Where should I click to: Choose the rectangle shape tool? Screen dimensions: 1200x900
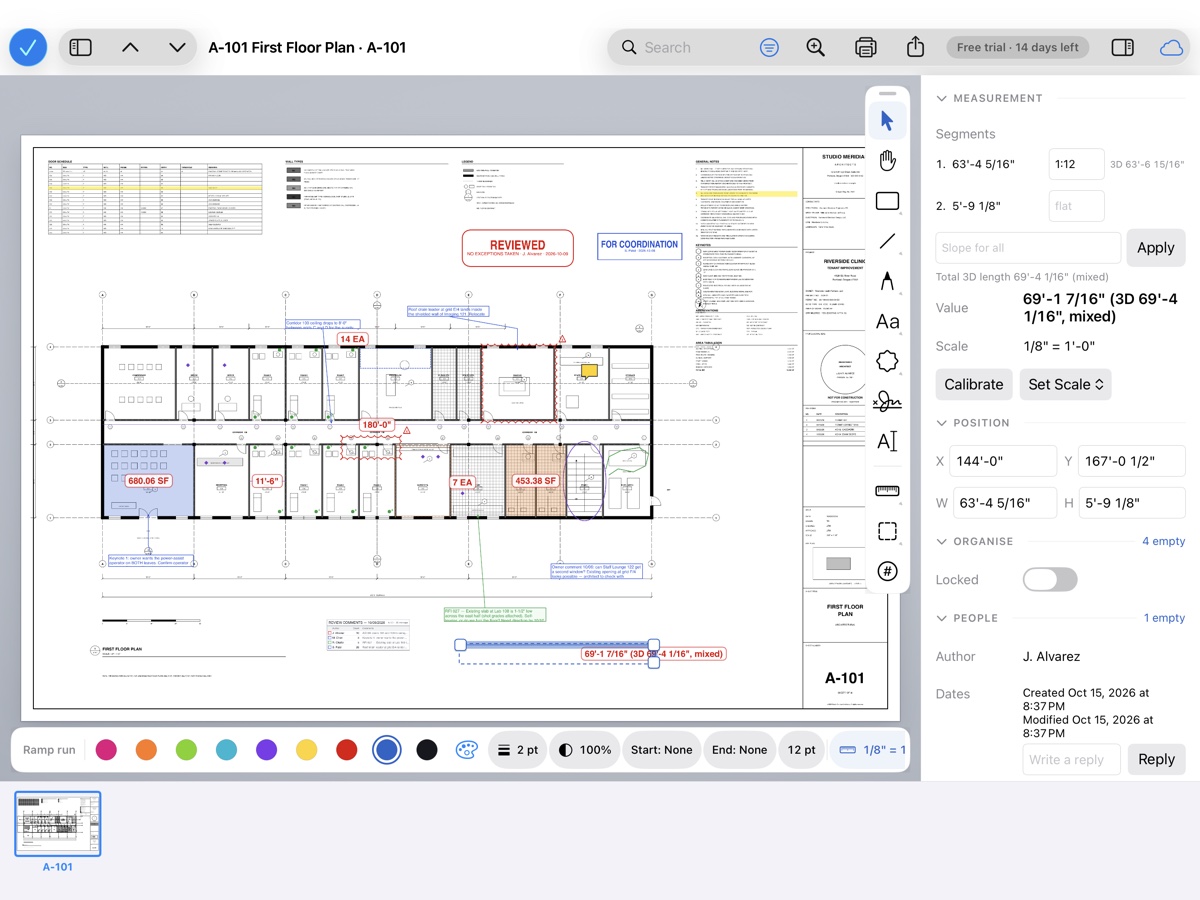(887, 201)
